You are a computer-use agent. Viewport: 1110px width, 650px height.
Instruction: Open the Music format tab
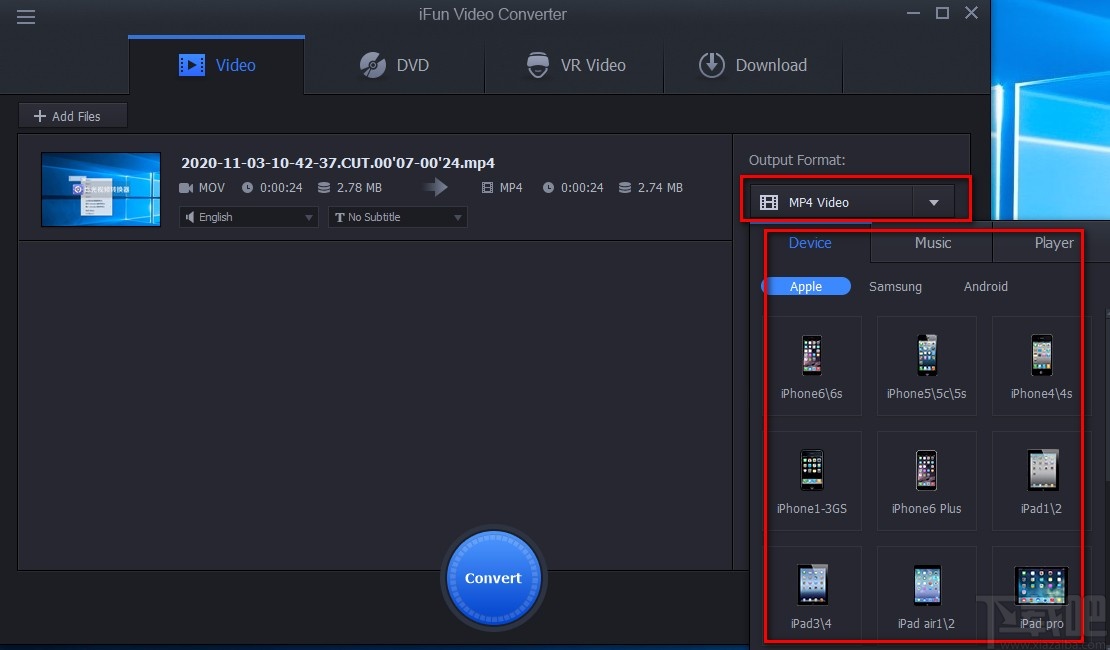pos(932,243)
